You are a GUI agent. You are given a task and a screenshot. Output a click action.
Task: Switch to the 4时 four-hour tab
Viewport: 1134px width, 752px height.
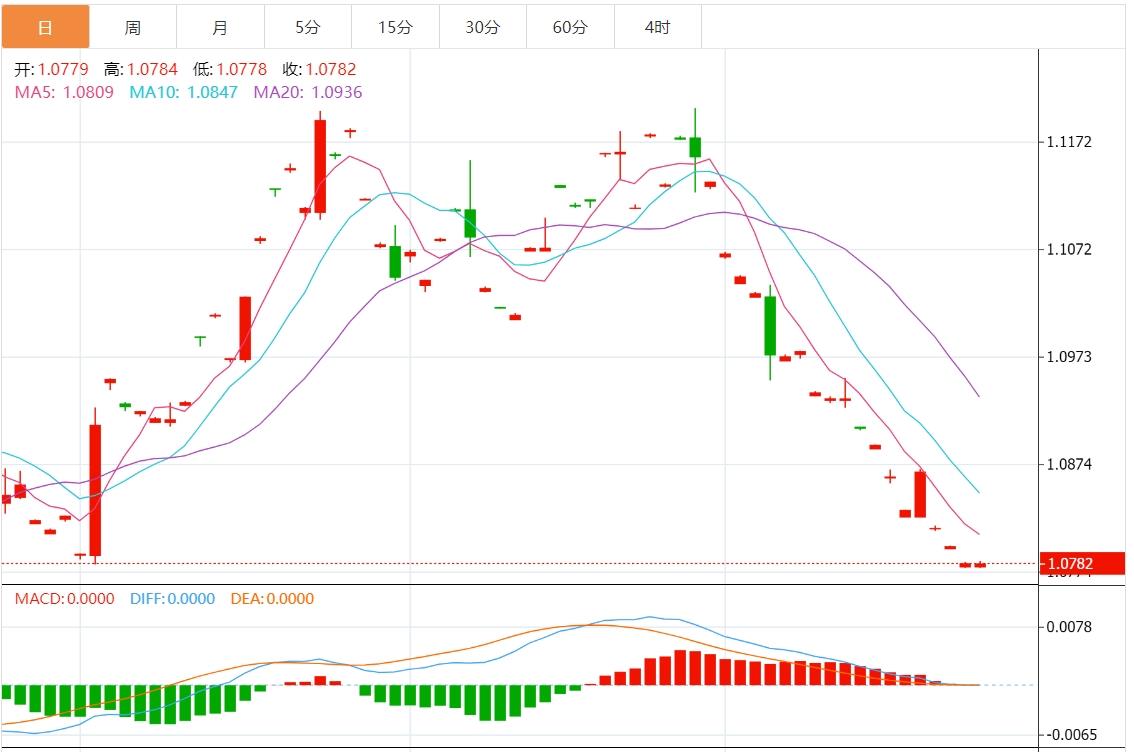click(657, 27)
